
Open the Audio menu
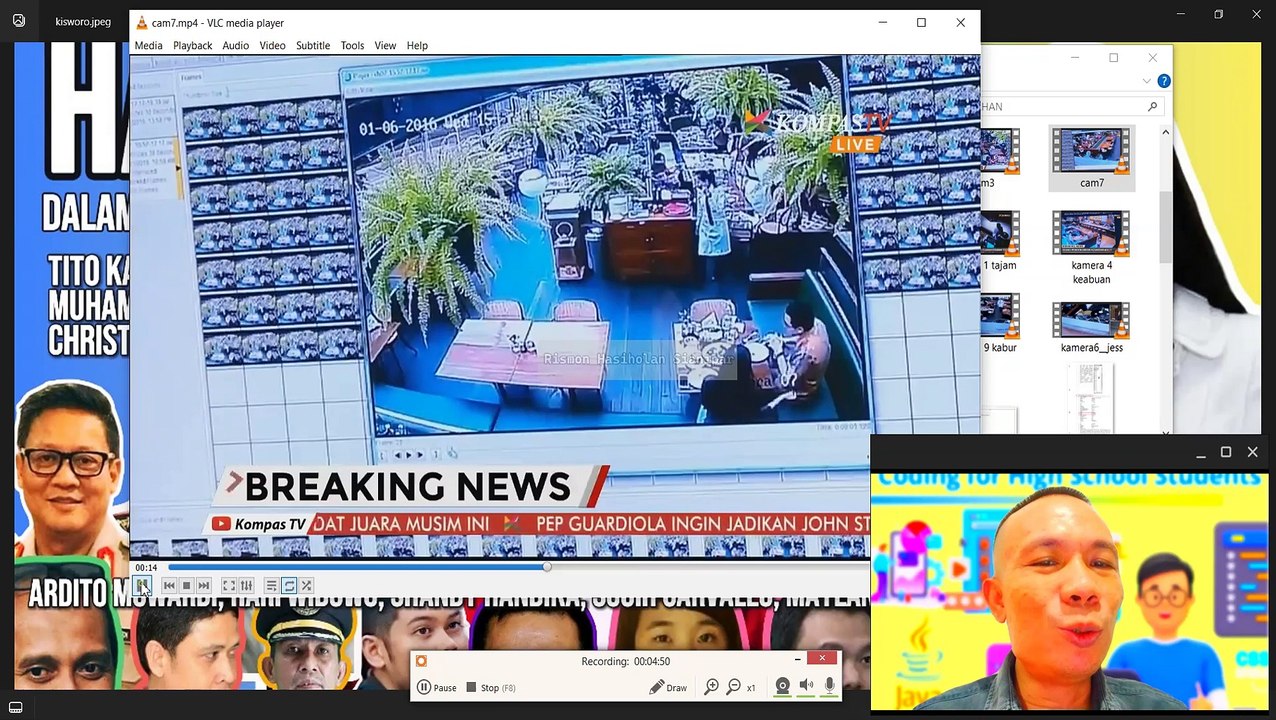click(236, 45)
